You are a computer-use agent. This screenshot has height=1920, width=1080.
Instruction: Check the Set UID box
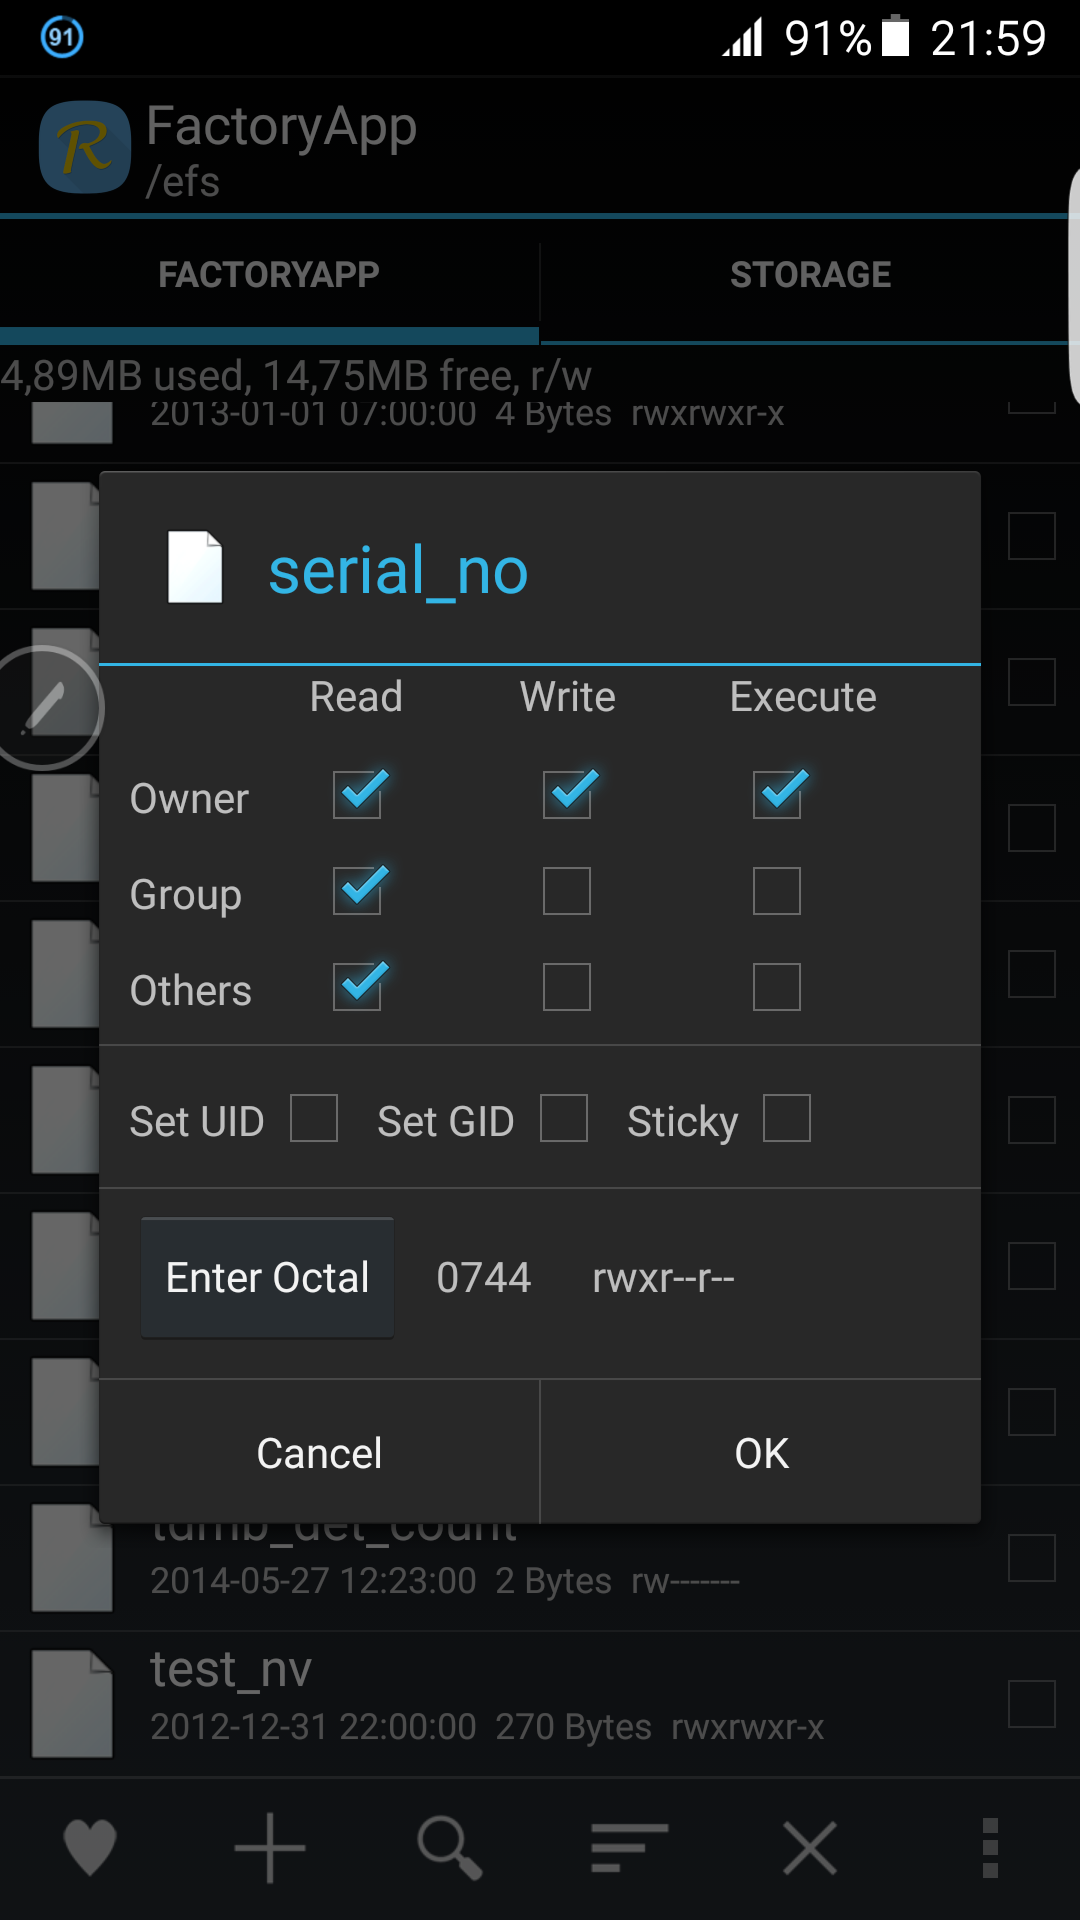click(314, 1118)
